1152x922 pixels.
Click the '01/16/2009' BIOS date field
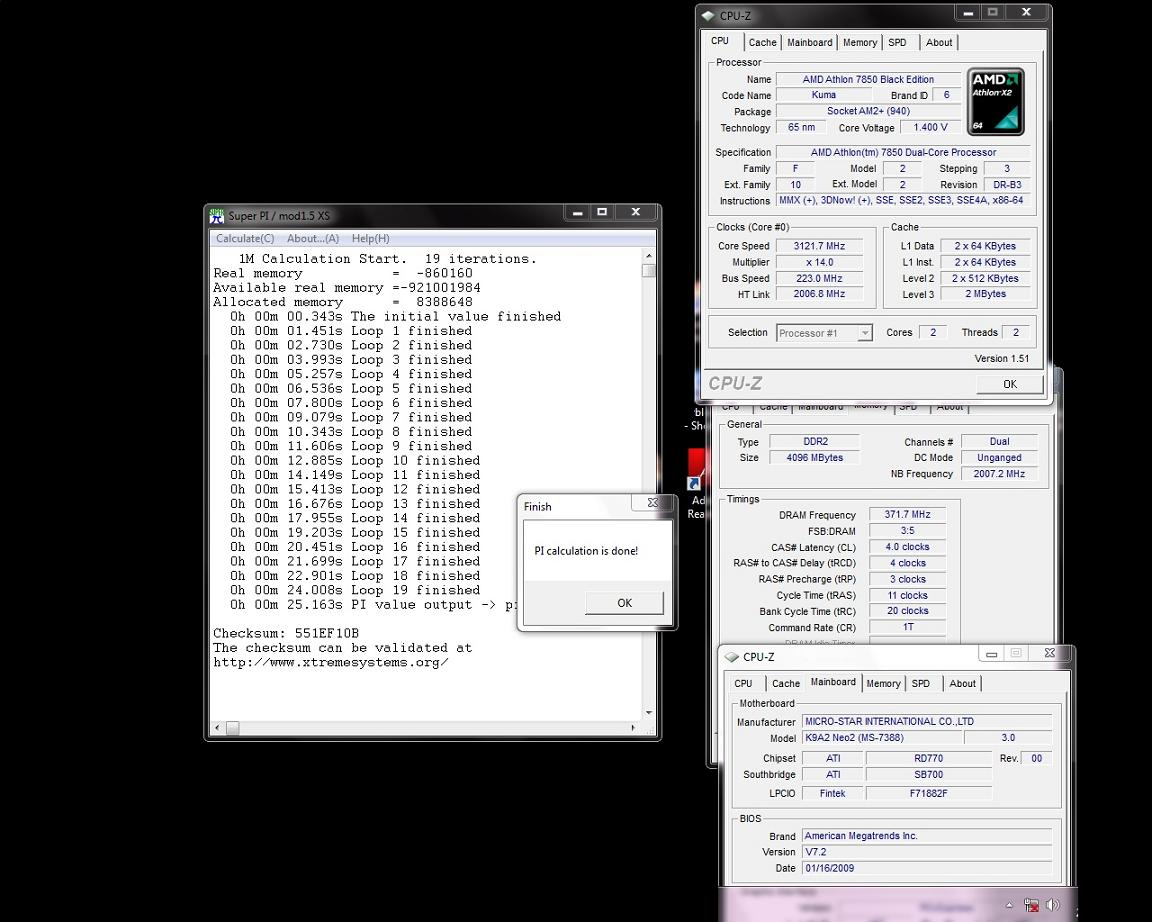(926, 868)
